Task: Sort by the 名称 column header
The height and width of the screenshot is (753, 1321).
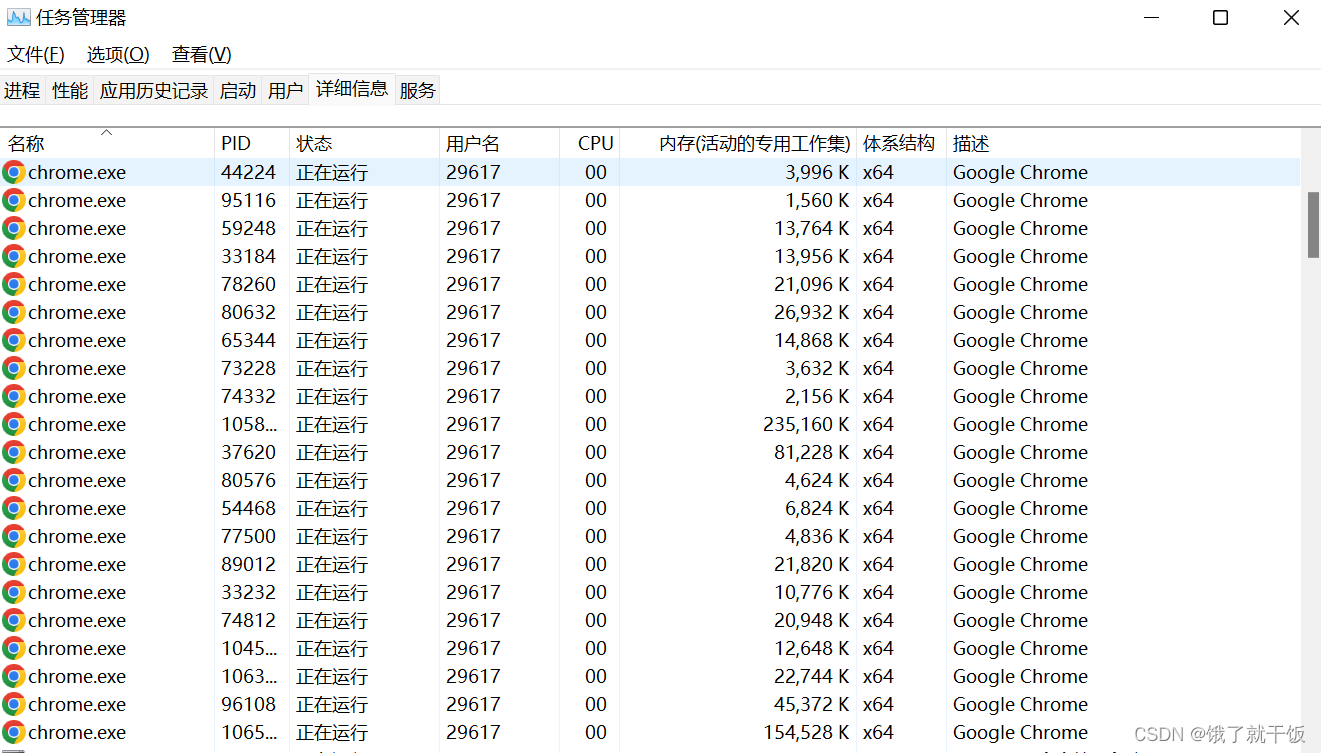Action: pos(107,143)
